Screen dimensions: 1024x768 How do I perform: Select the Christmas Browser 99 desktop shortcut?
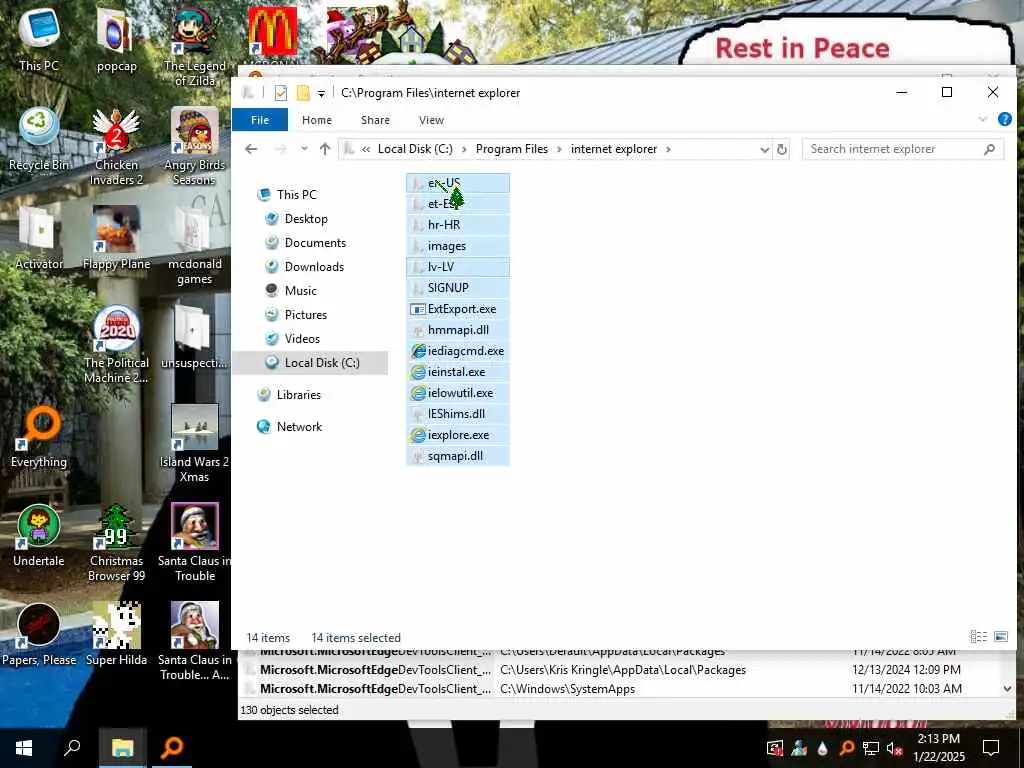[116, 543]
